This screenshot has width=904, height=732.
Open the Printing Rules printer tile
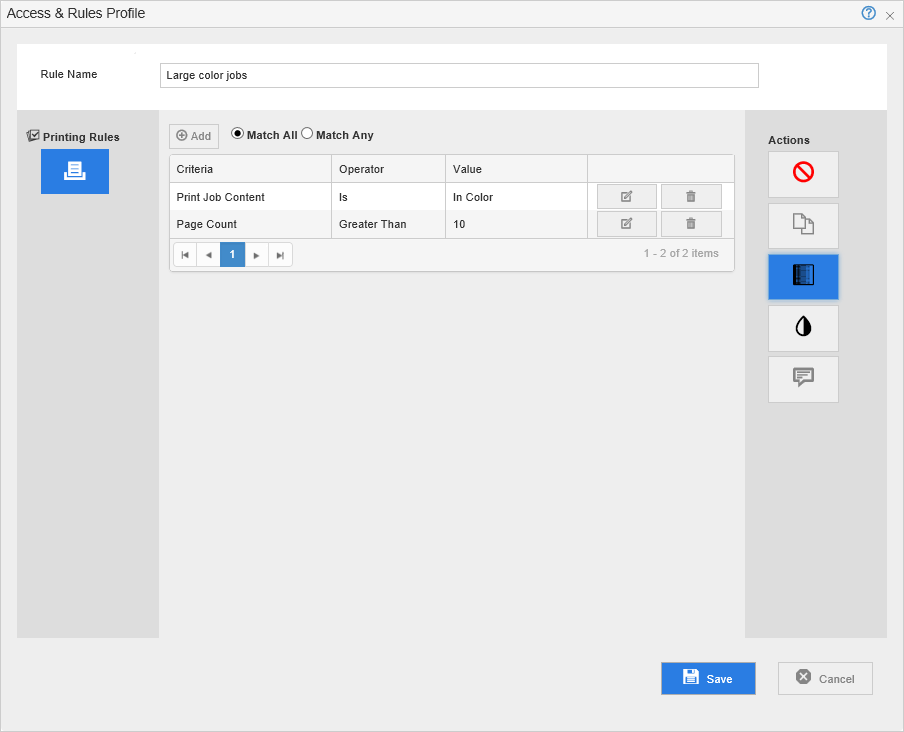[75, 171]
